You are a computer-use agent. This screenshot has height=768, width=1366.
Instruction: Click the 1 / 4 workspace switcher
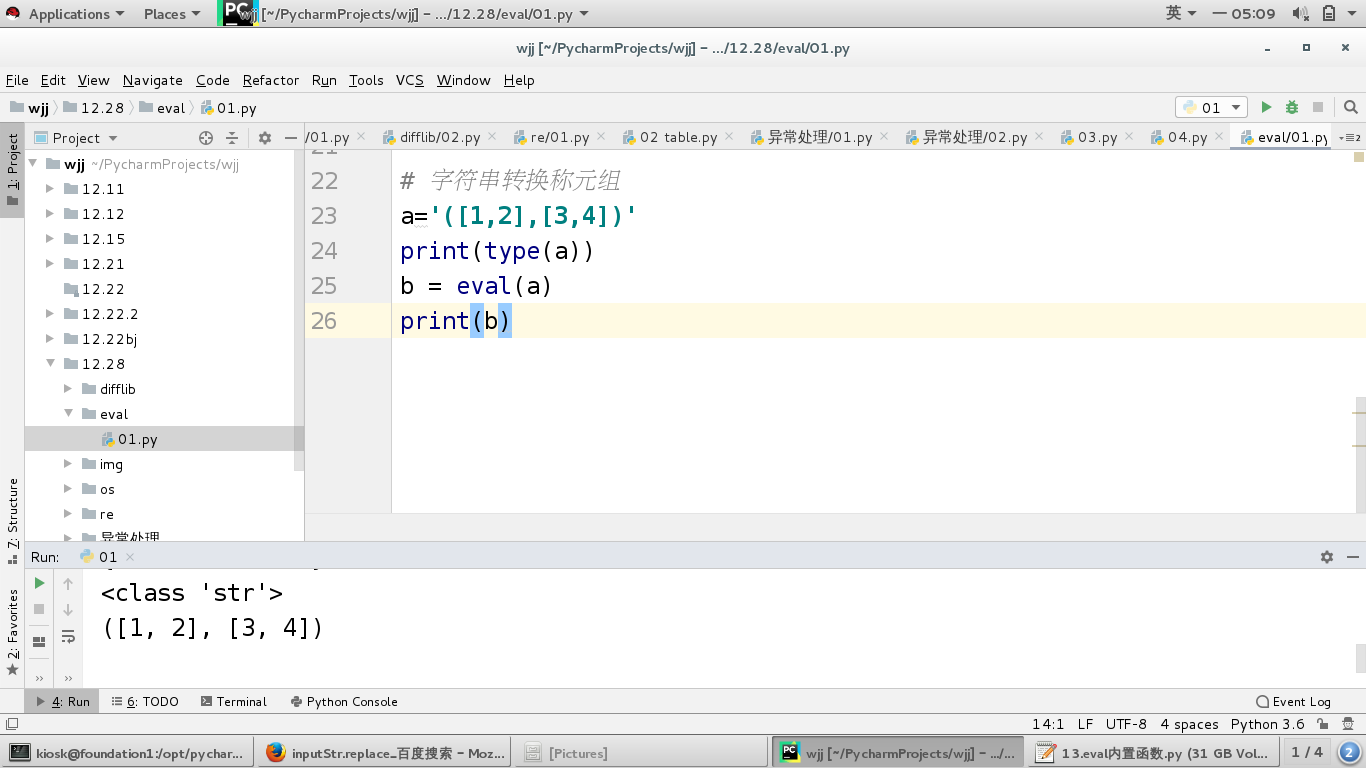1306,752
